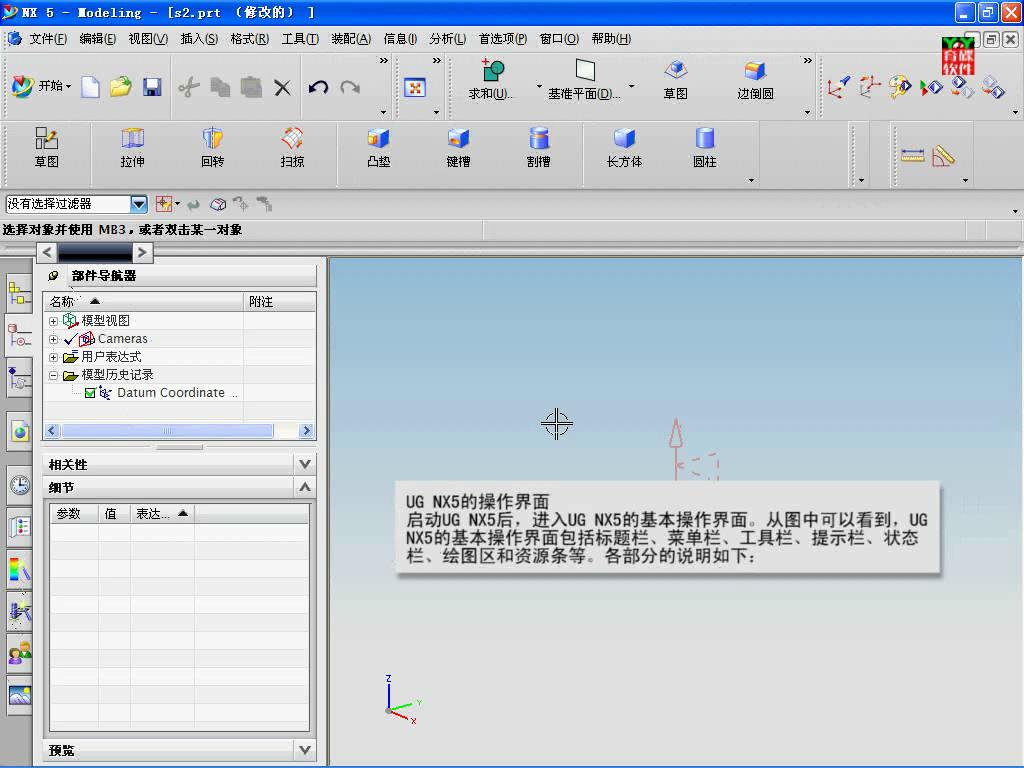
Task: Select the Datum Coordinate tree item
Action: point(171,393)
